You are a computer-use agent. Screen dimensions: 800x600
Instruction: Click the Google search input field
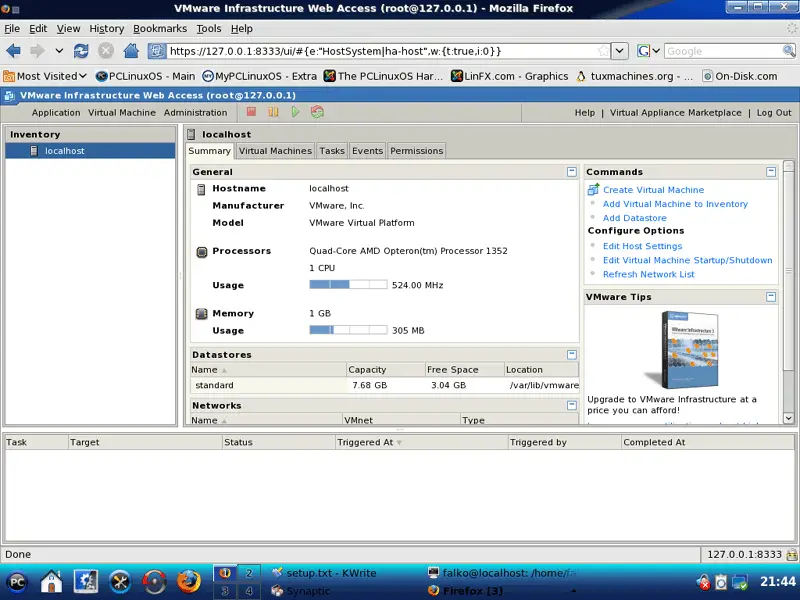[x=723, y=51]
